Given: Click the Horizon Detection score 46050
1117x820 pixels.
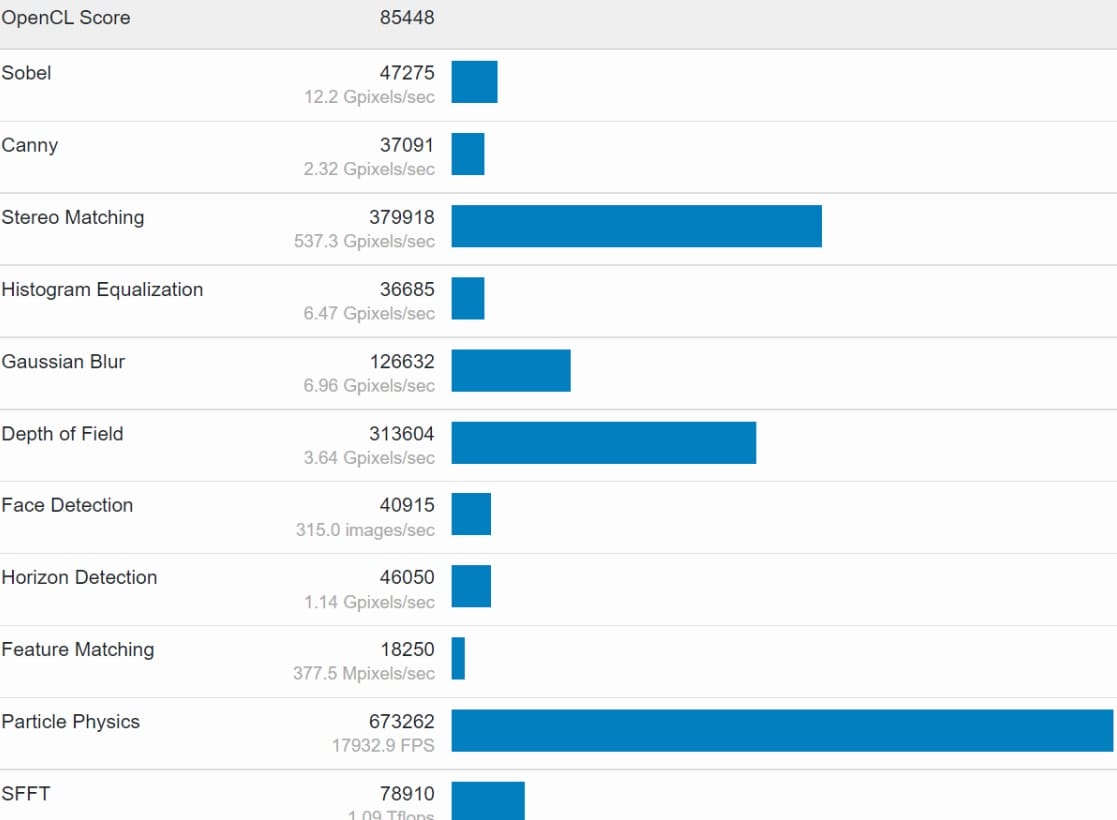Looking at the screenshot, I should point(407,578).
